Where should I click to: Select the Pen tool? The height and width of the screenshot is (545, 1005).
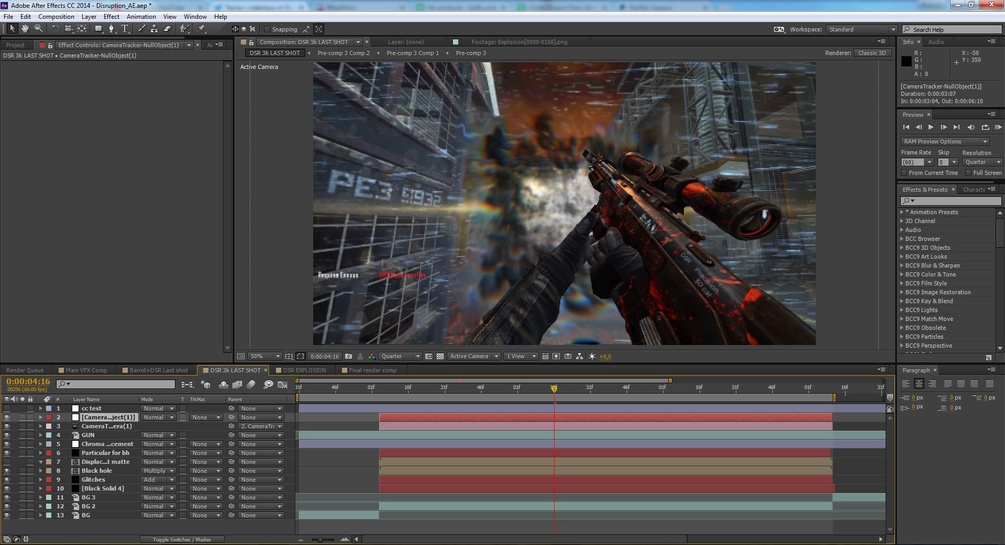[x=112, y=29]
